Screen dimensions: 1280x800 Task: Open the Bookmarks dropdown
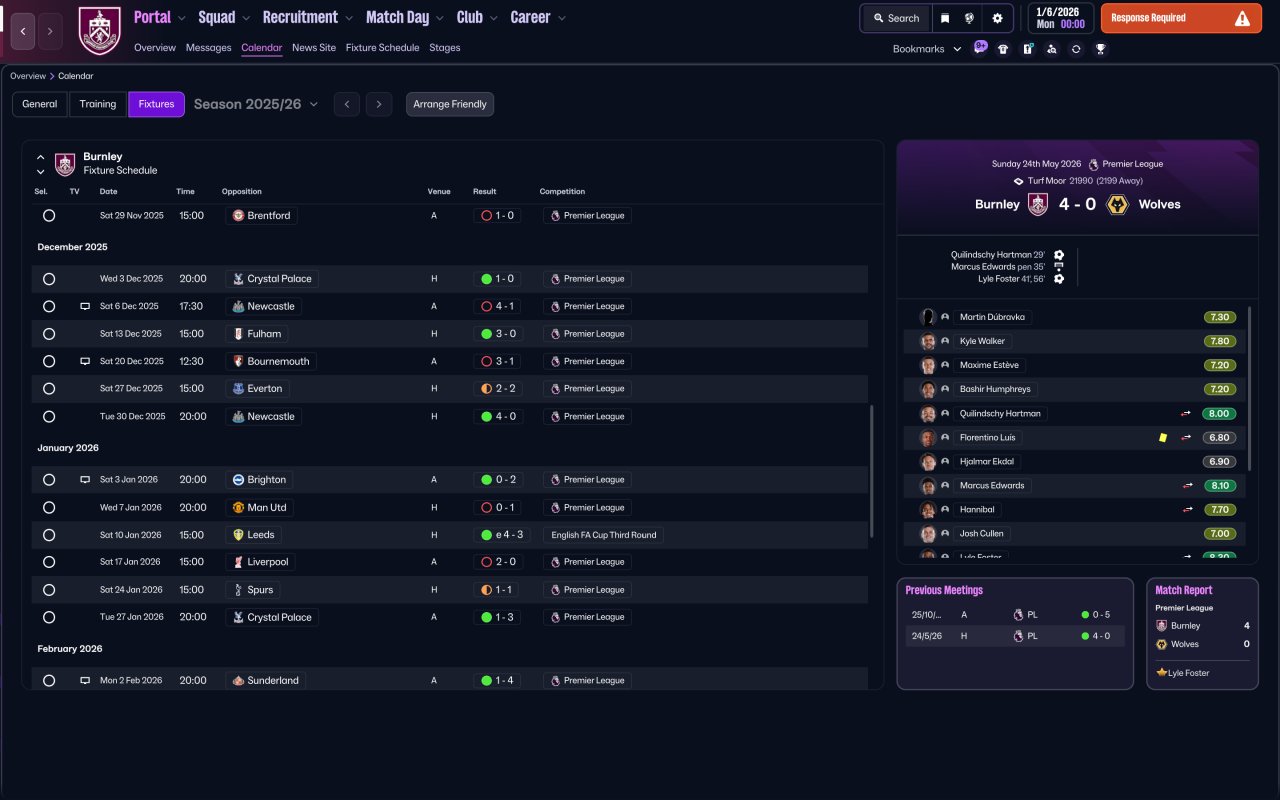pyautogui.click(x=927, y=49)
